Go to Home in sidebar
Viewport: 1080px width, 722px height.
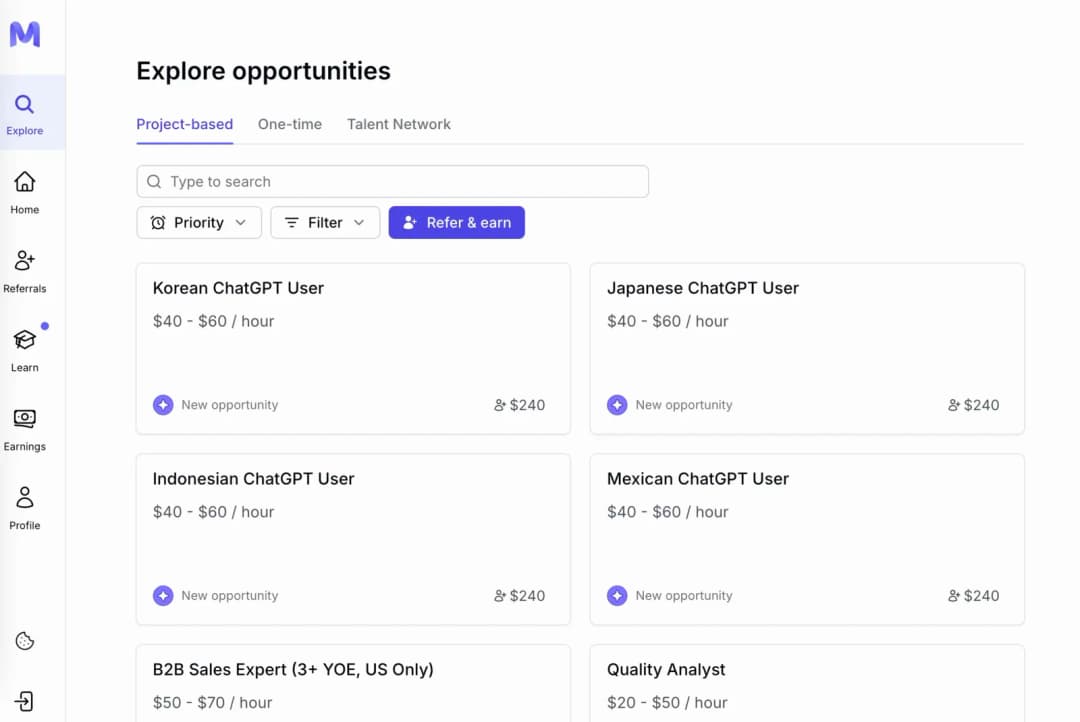click(25, 193)
